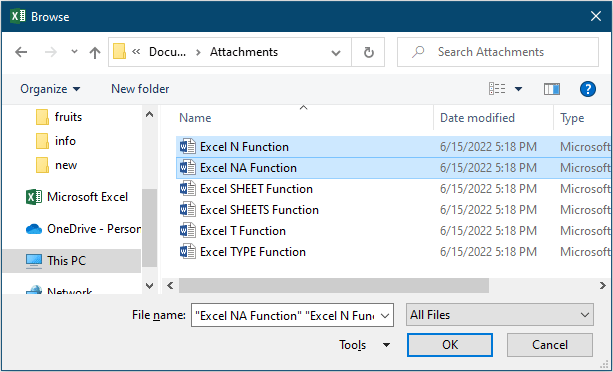Cancel the Browse dialog

[550, 345]
